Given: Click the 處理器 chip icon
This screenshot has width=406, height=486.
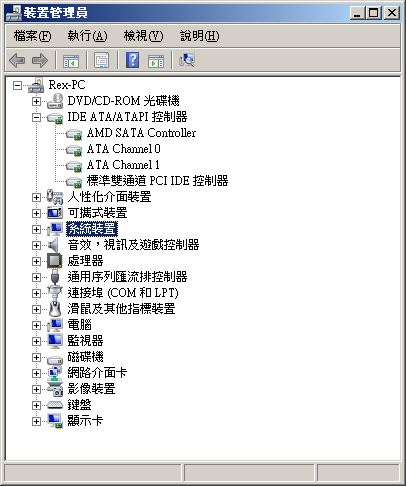Looking at the screenshot, I should (x=55, y=261).
